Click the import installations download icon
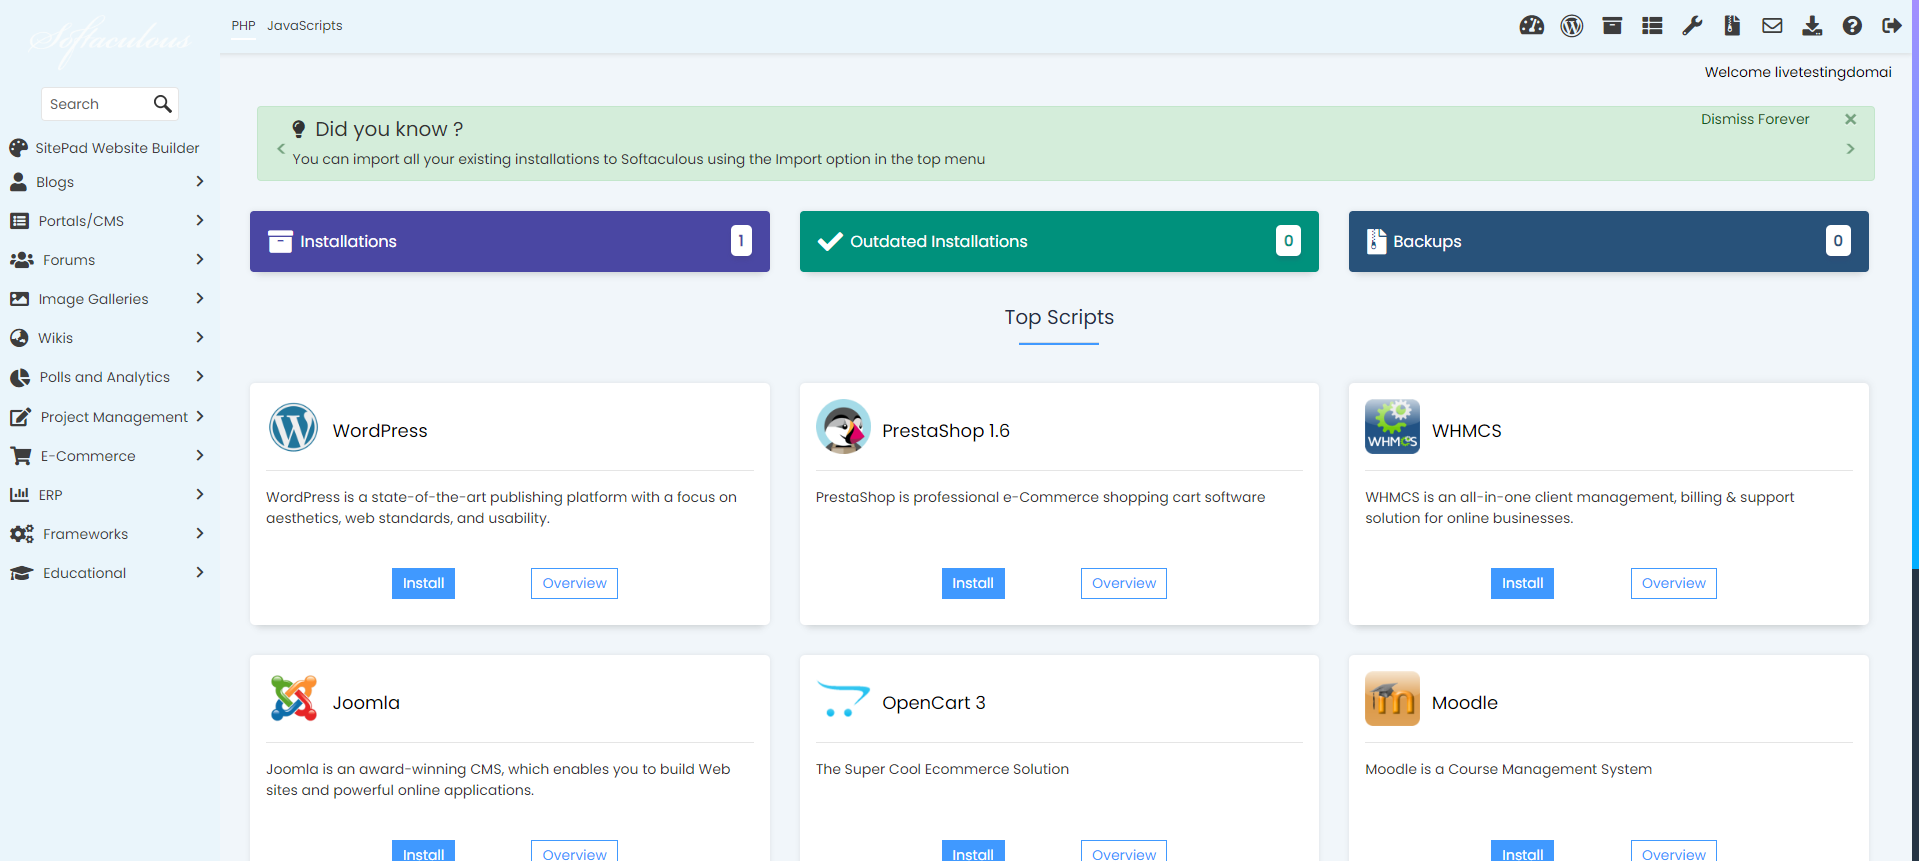 point(1811,26)
